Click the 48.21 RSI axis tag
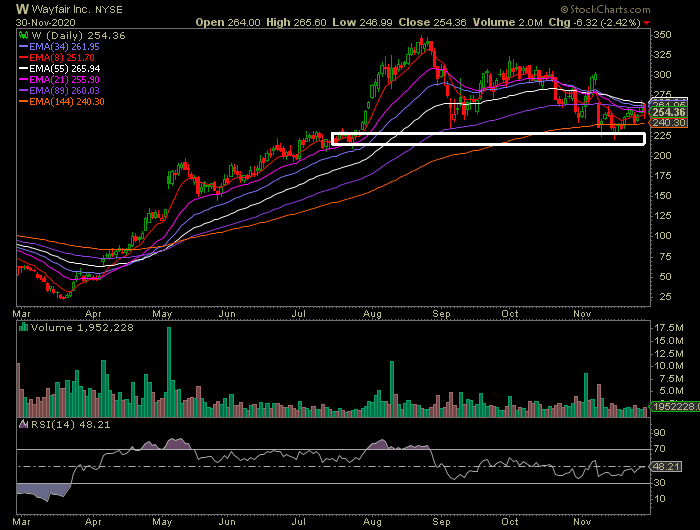This screenshot has width=700, height=530. [x=666, y=467]
